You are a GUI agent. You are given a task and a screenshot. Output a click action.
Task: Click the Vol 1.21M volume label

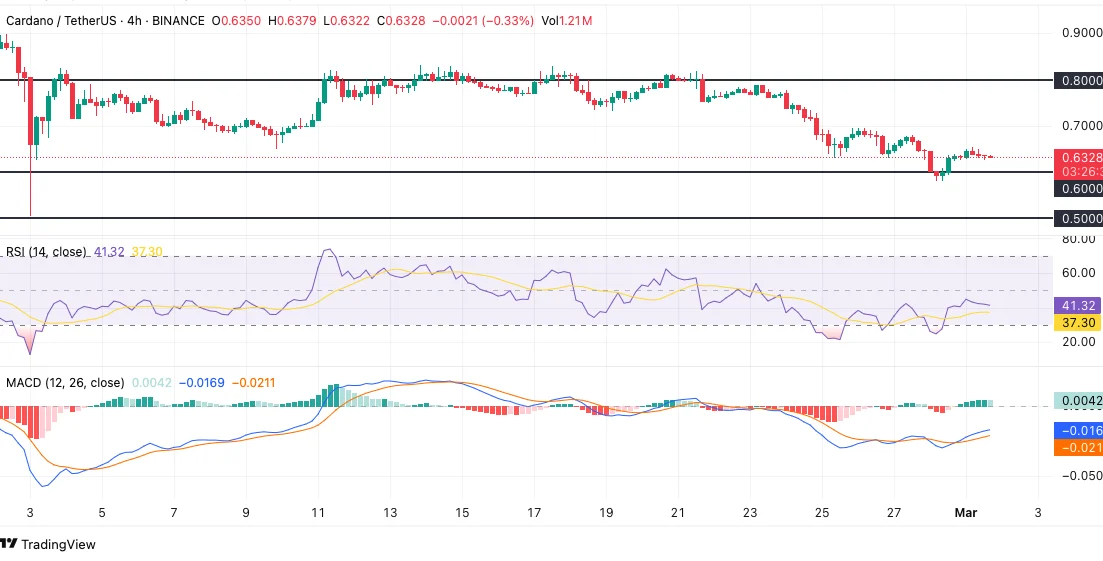[567, 21]
